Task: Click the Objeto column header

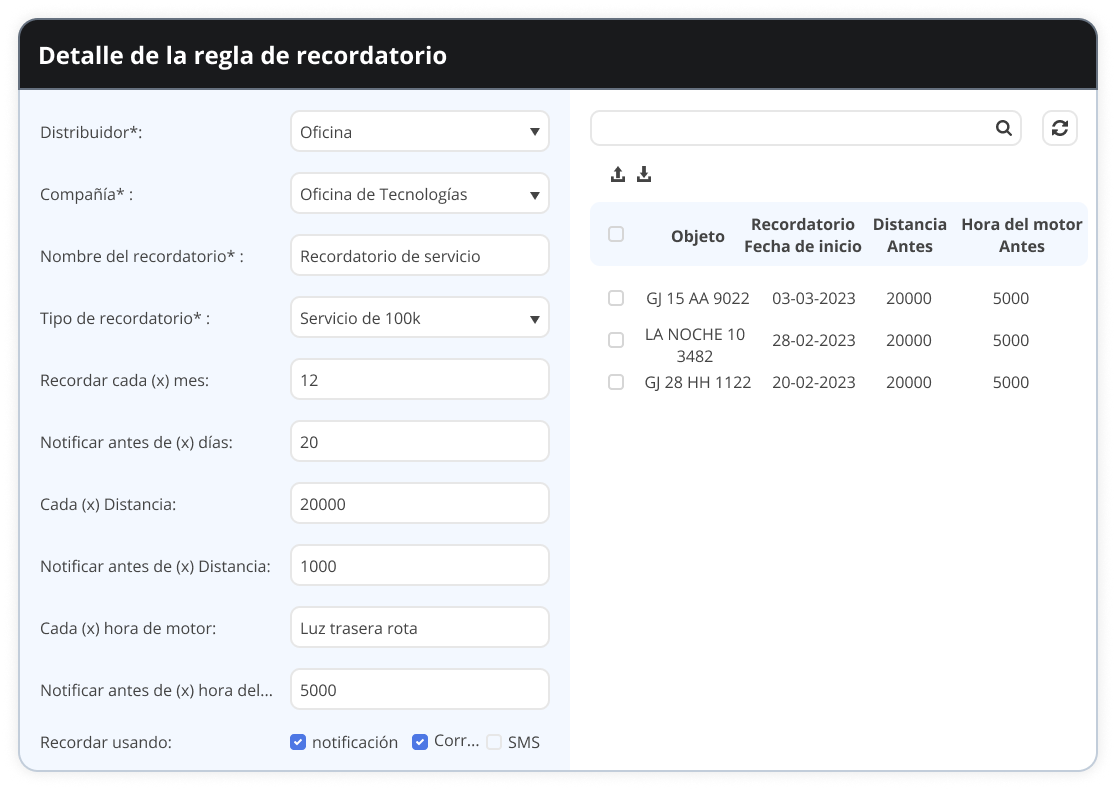Action: coord(697,237)
